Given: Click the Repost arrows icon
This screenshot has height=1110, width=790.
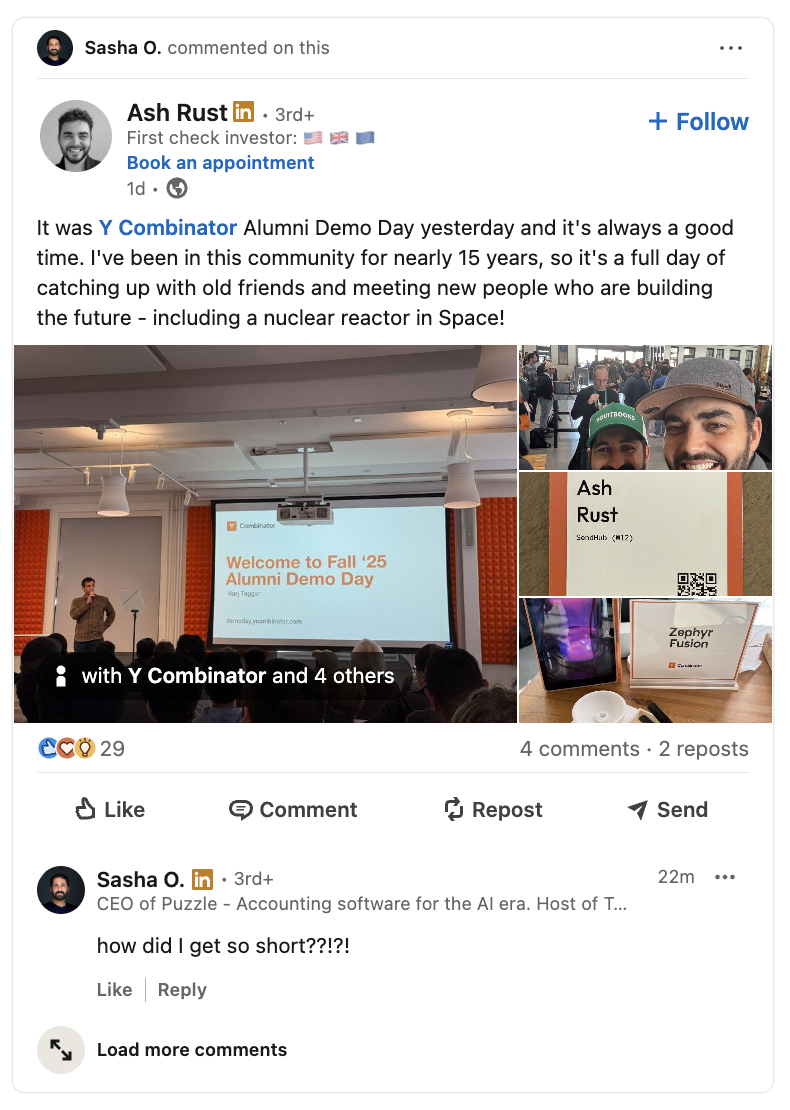Looking at the screenshot, I should click(454, 809).
